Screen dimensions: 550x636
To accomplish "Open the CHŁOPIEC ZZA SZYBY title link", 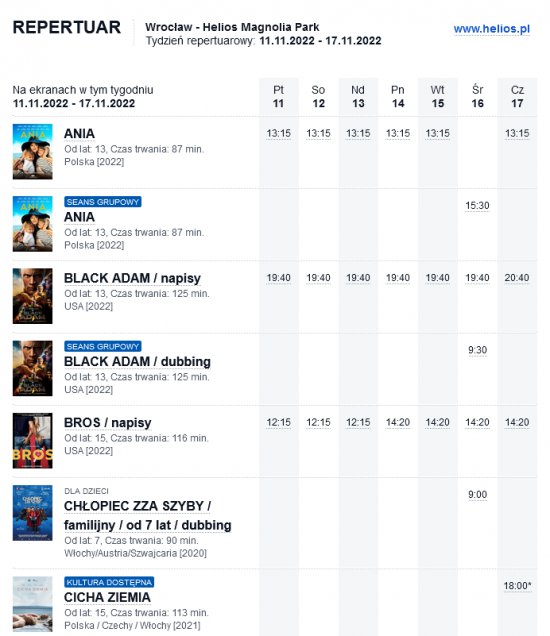I will point(148,516).
